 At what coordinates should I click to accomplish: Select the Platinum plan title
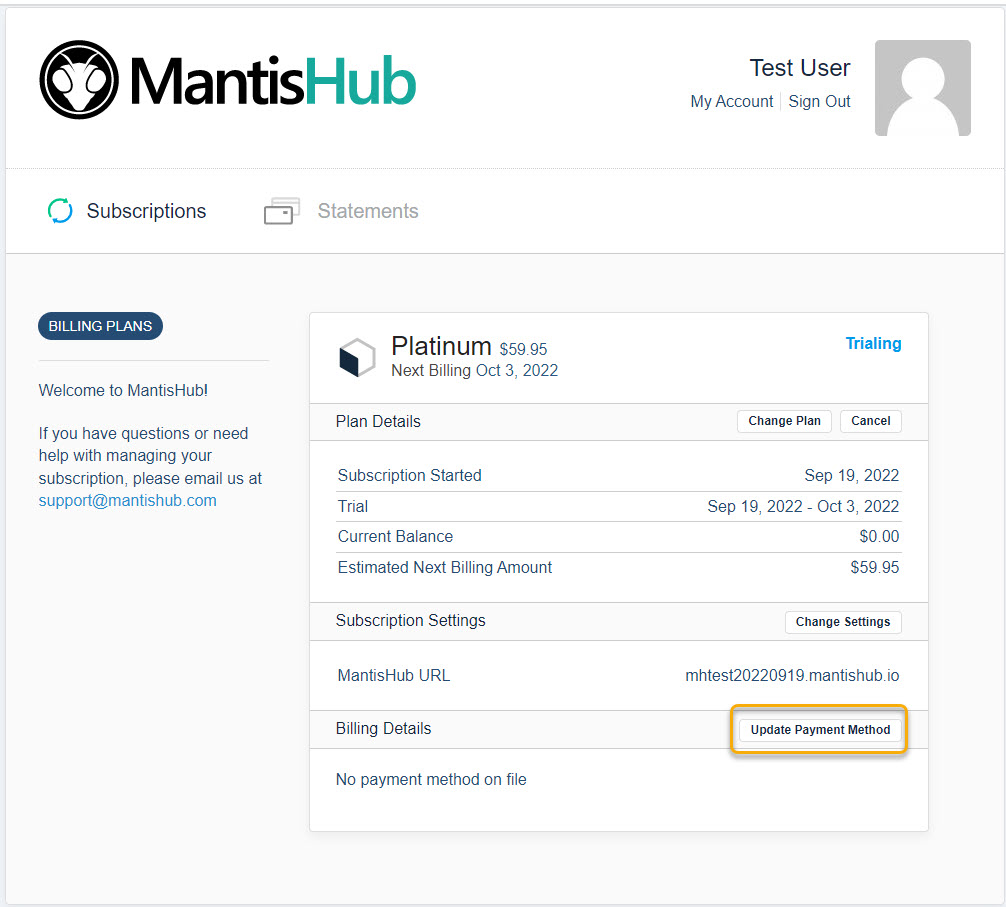coord(441,346)
